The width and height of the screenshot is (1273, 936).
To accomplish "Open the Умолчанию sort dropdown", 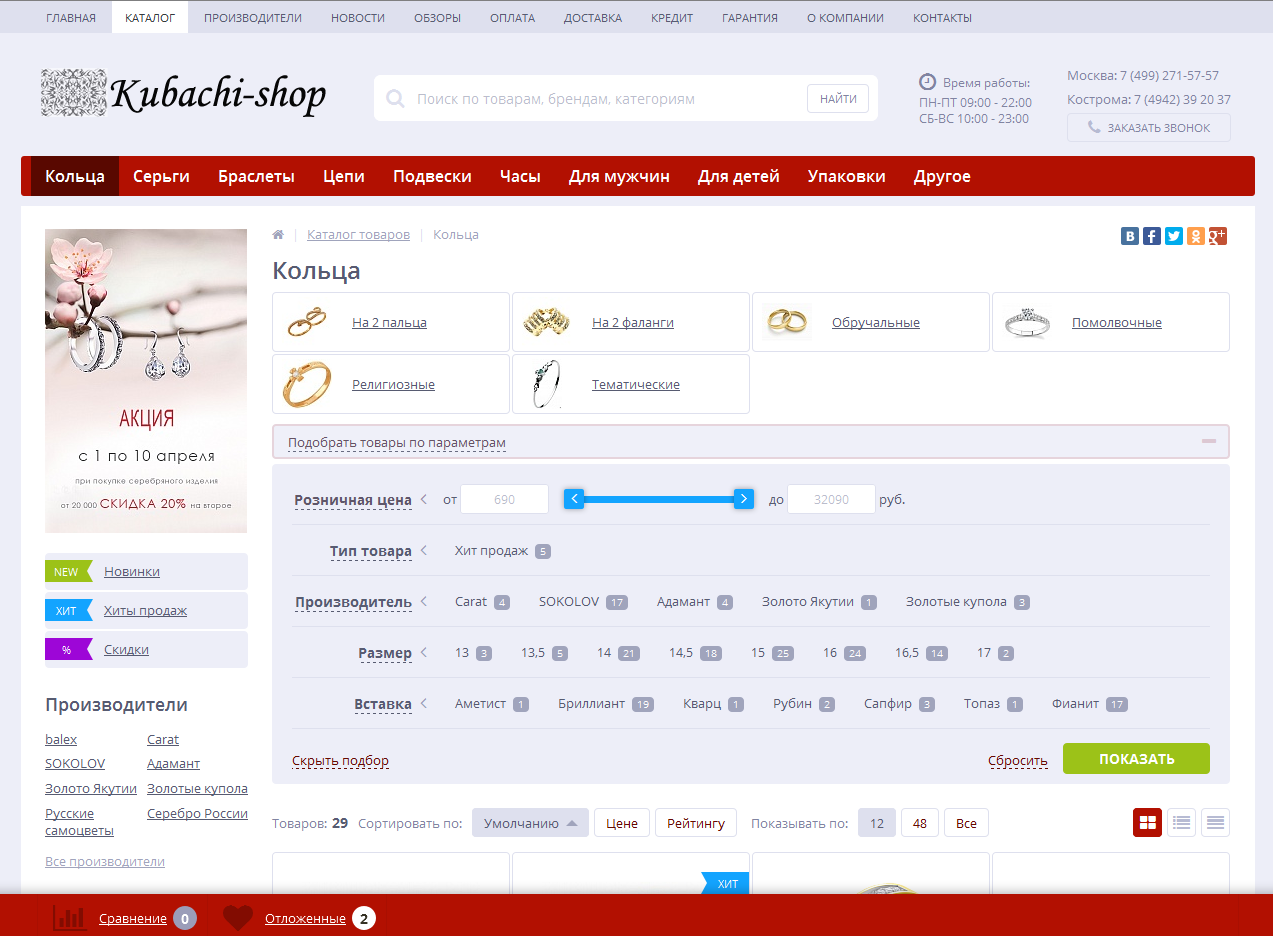I will (x=530, y=823).
